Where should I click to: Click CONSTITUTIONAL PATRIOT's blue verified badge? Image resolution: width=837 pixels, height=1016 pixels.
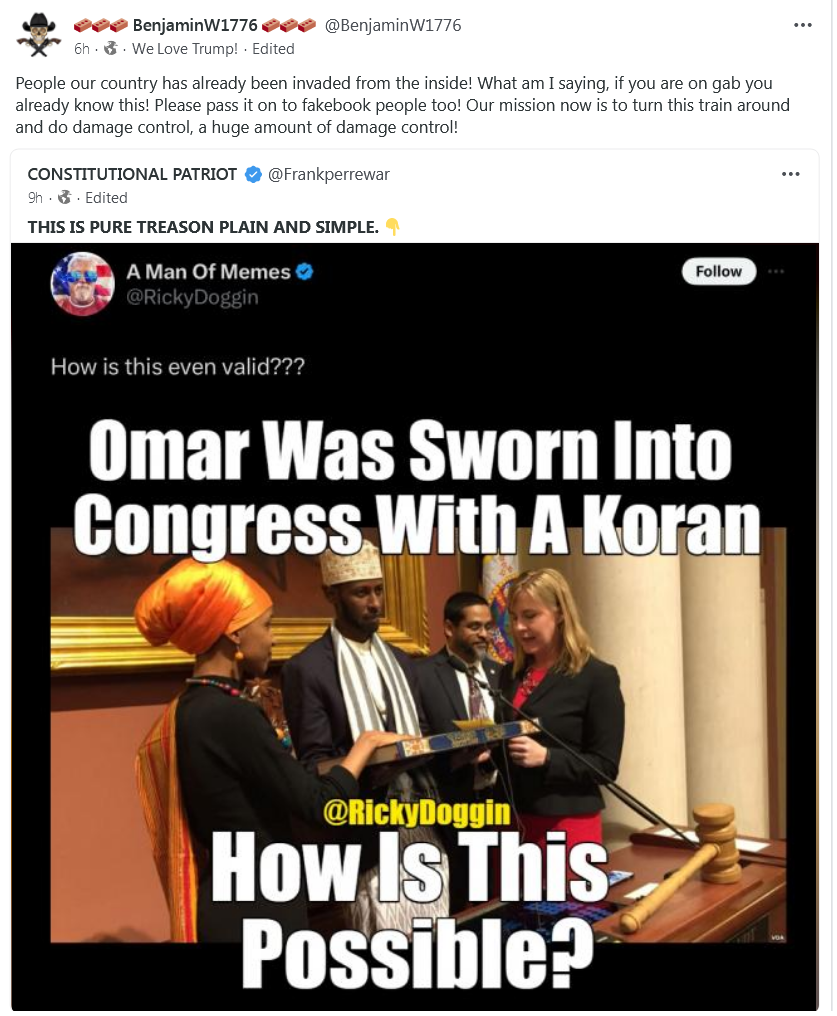(253, 174)
